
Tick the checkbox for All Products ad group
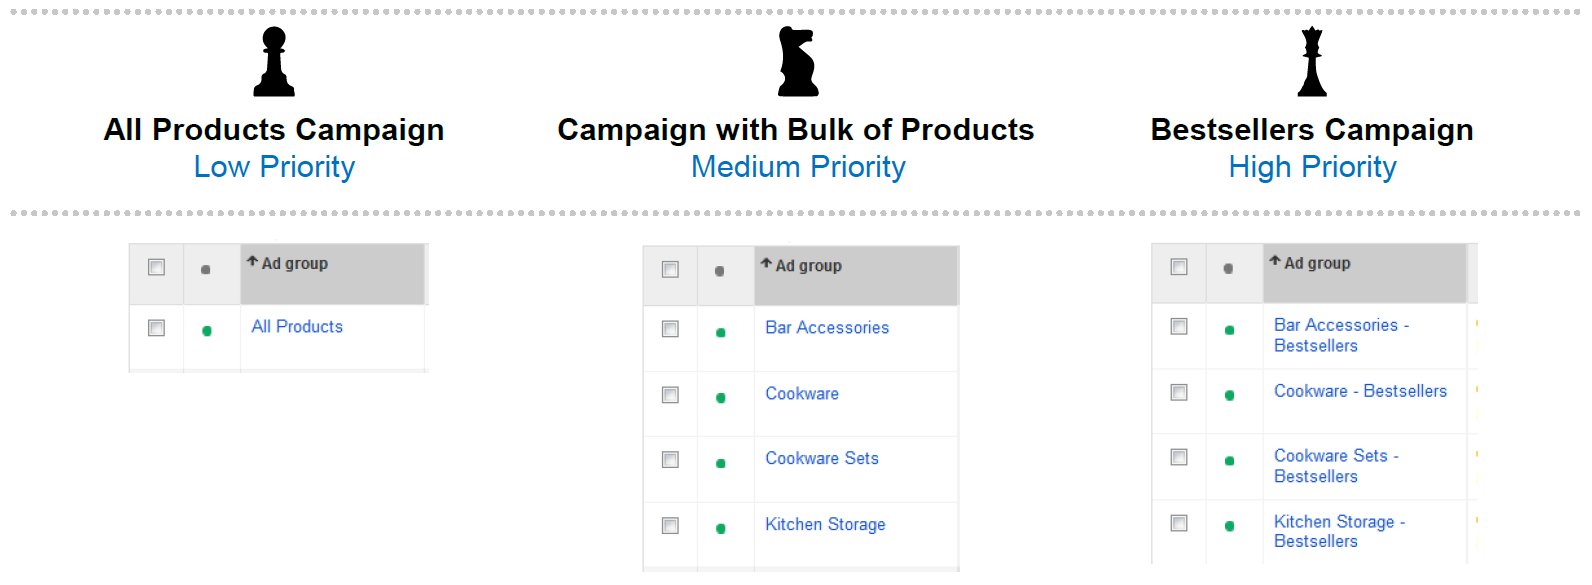tap(156, 328)
